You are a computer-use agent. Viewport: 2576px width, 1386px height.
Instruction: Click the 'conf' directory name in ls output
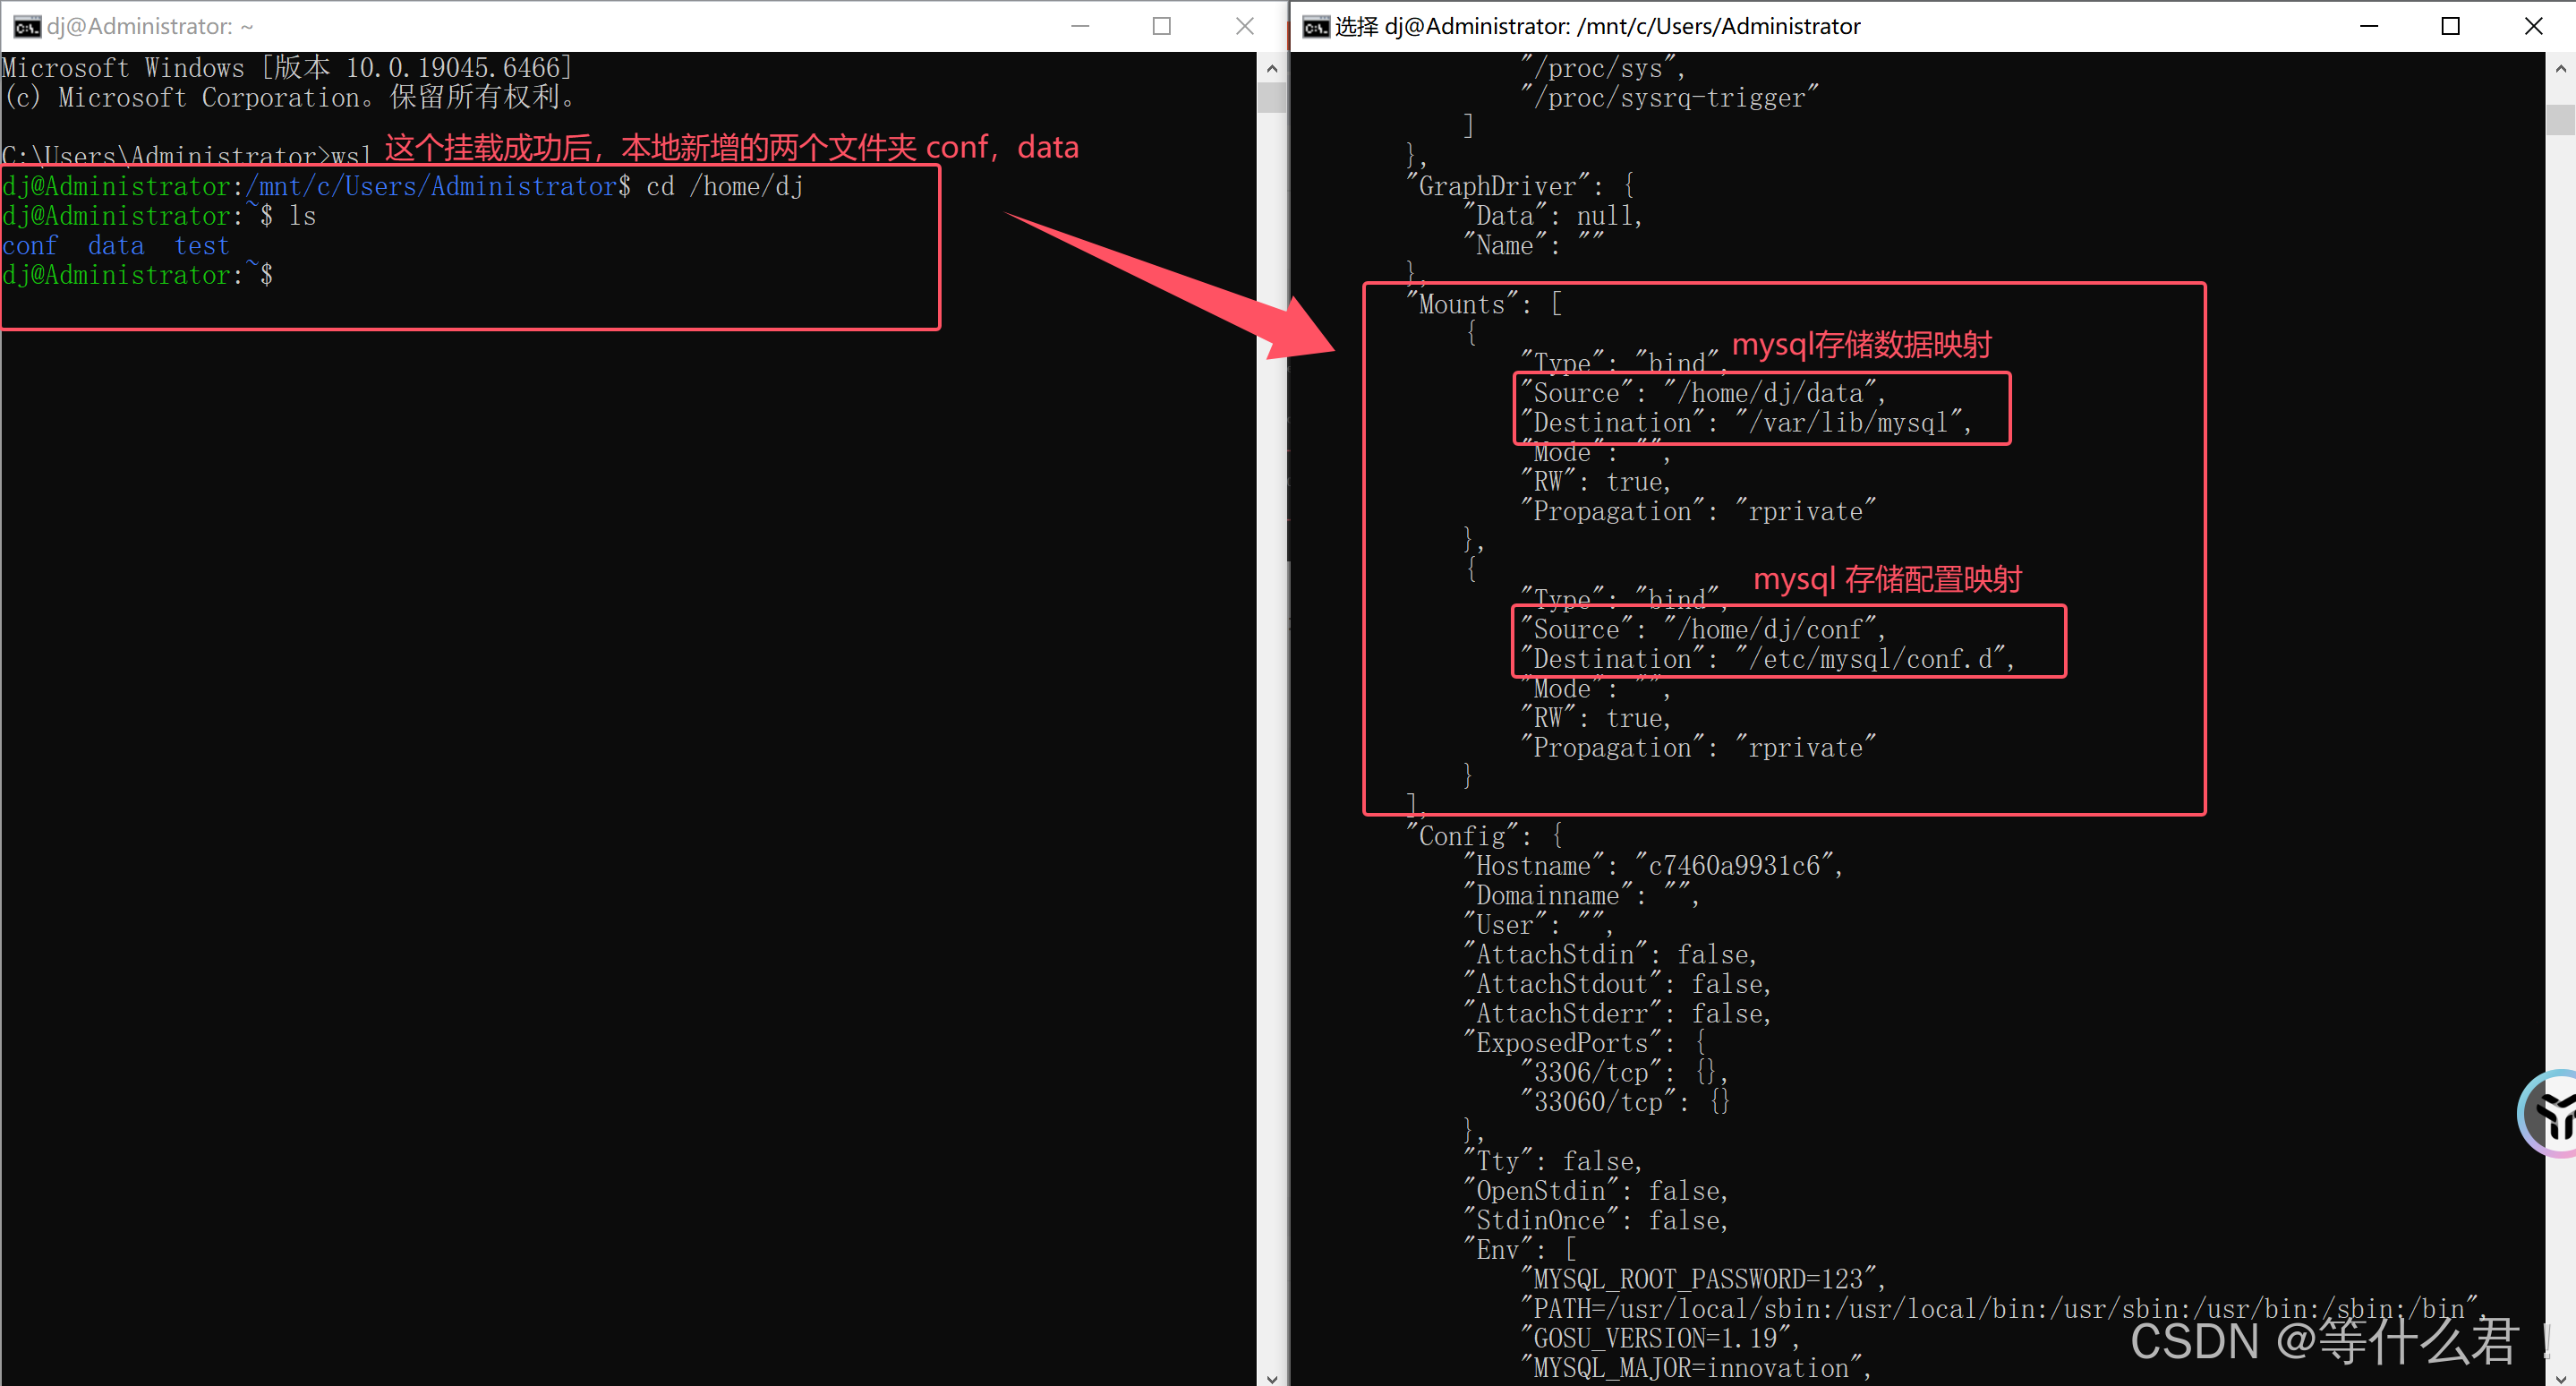(30, 246)
